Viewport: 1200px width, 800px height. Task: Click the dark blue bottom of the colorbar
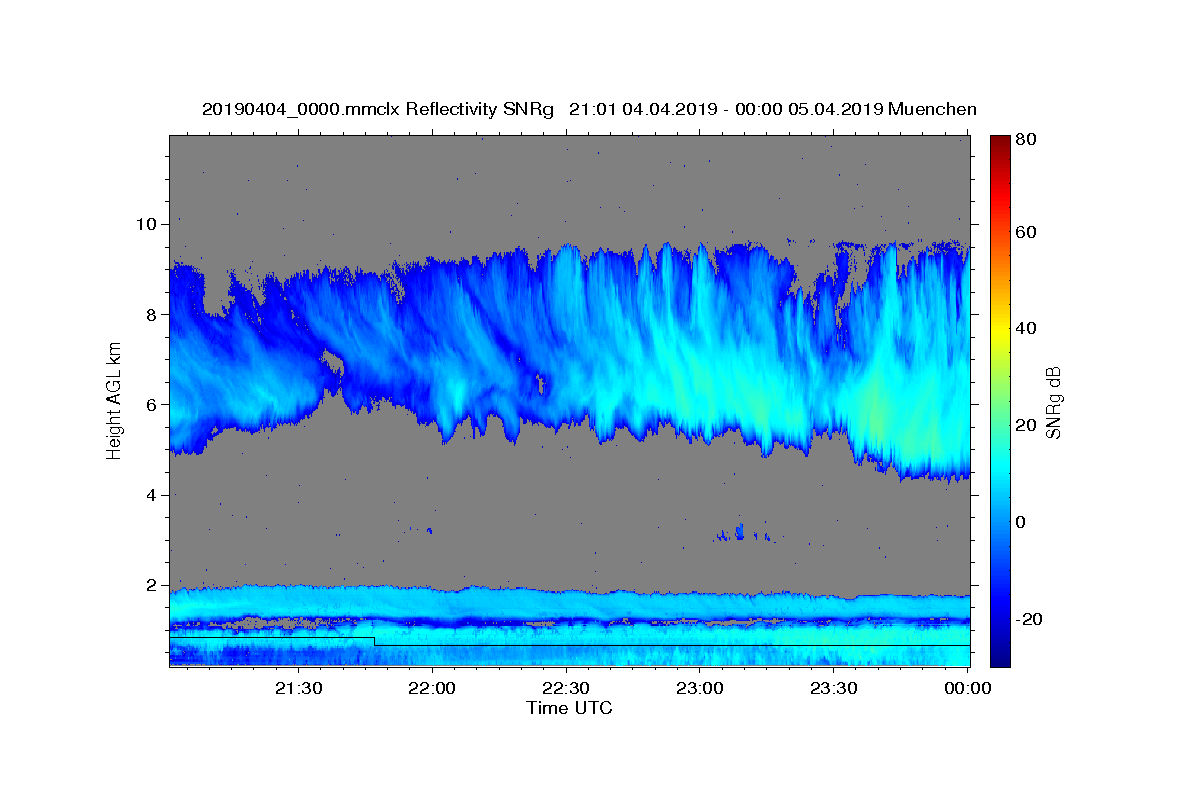tap(999, 658)
